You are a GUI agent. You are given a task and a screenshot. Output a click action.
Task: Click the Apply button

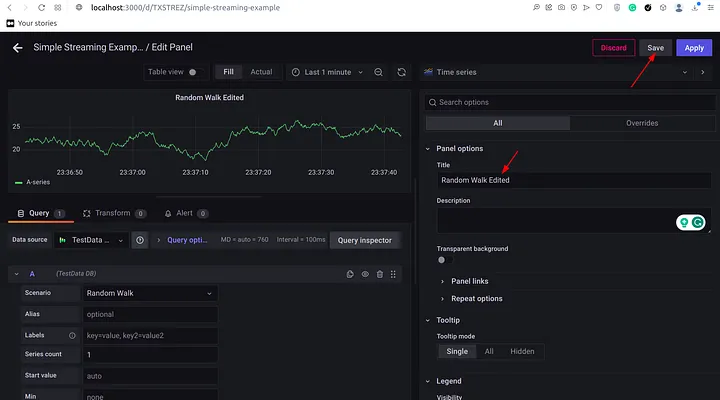tap(694, 48)
